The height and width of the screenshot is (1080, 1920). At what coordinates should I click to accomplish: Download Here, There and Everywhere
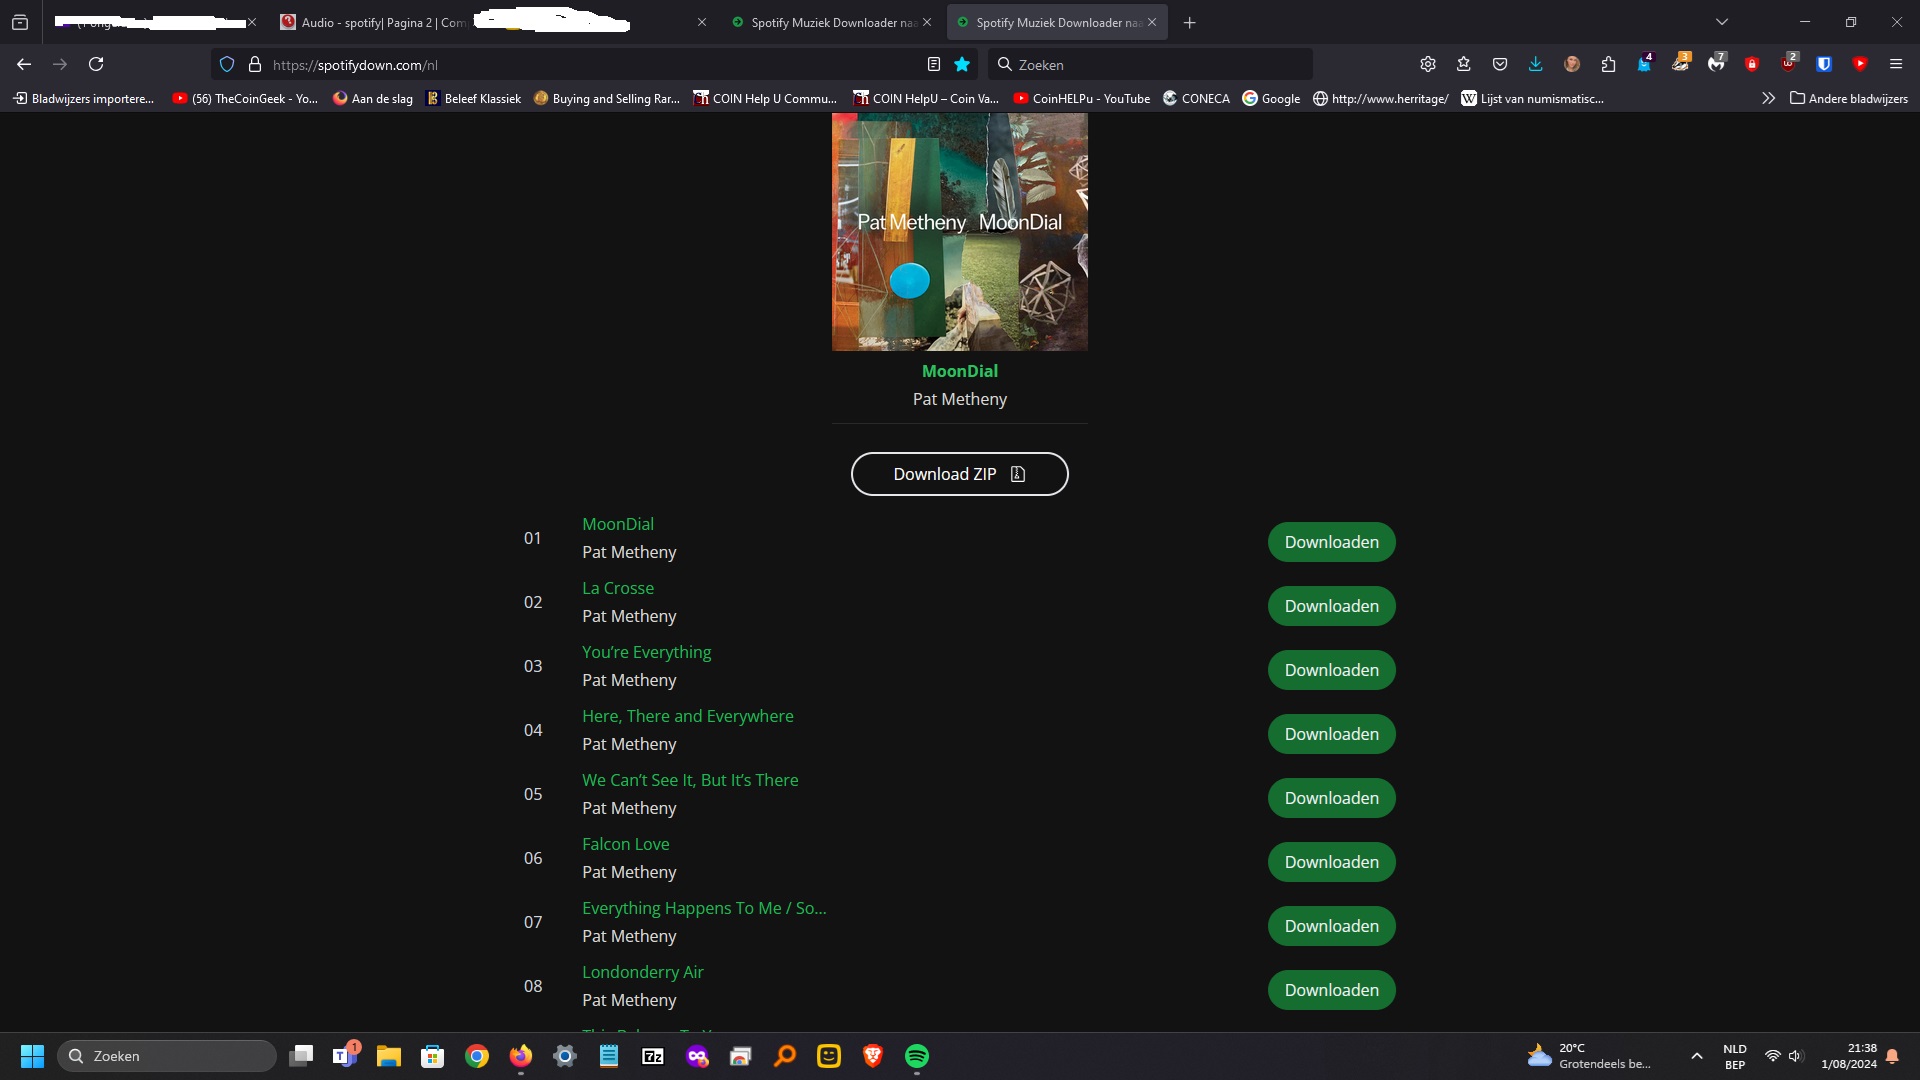[x=1332, y=734]
